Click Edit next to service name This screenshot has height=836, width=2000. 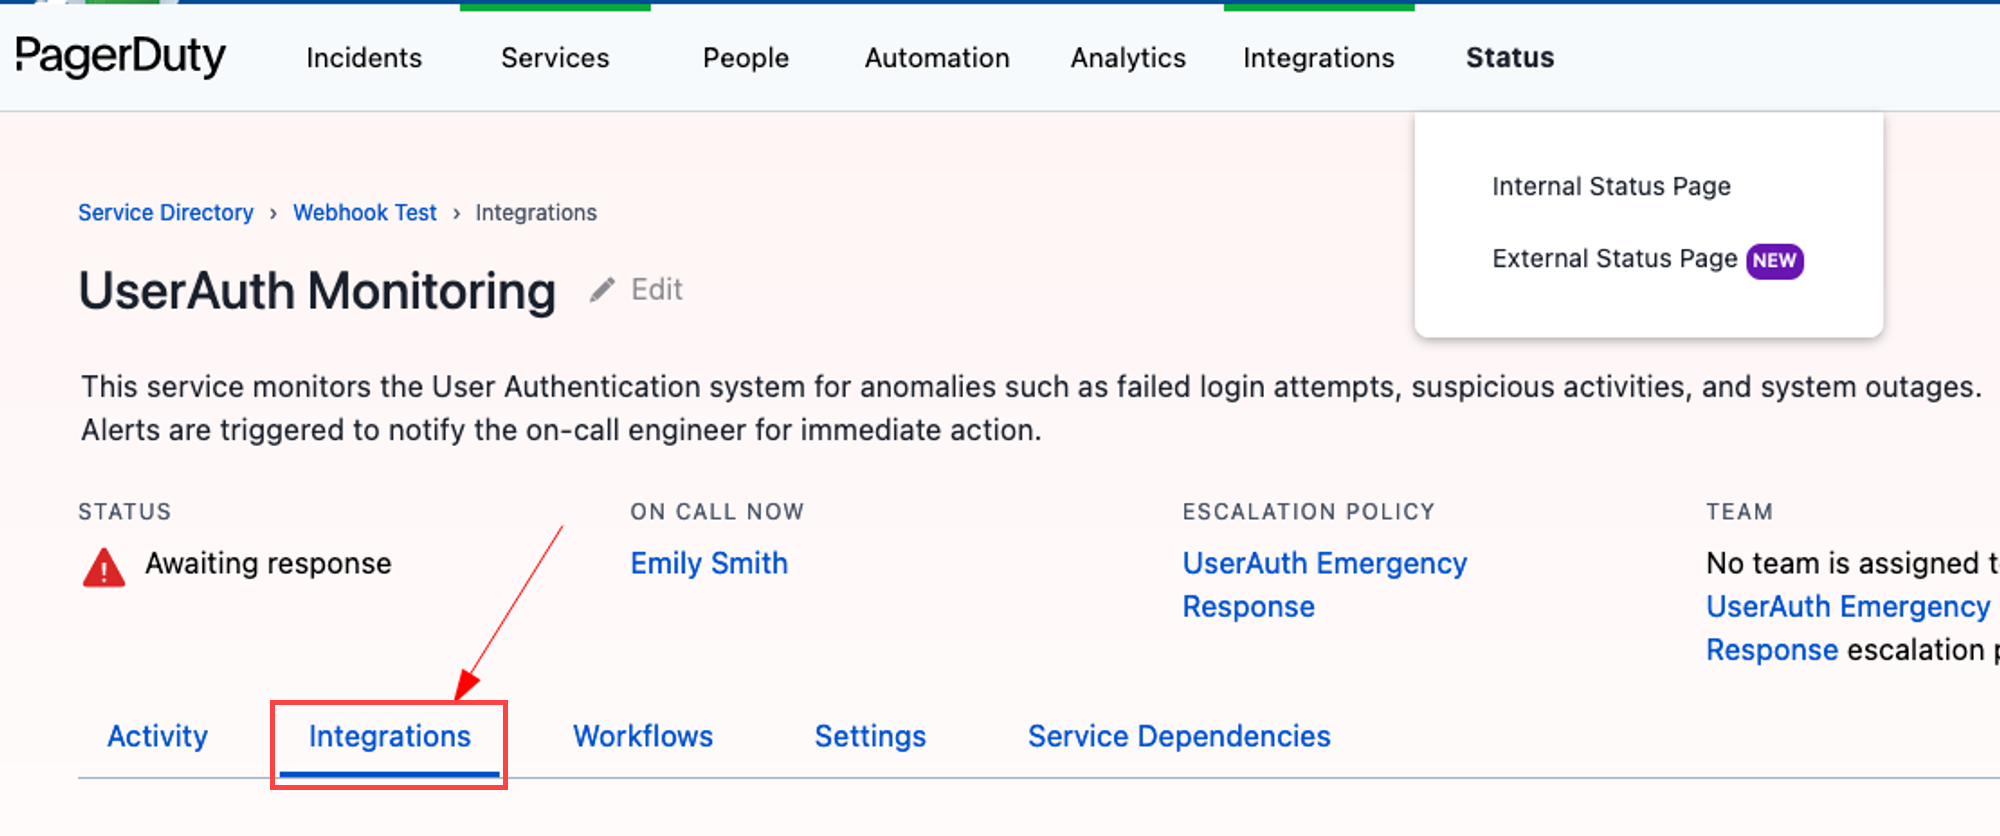pyautogui.click(x=657, y=290)
